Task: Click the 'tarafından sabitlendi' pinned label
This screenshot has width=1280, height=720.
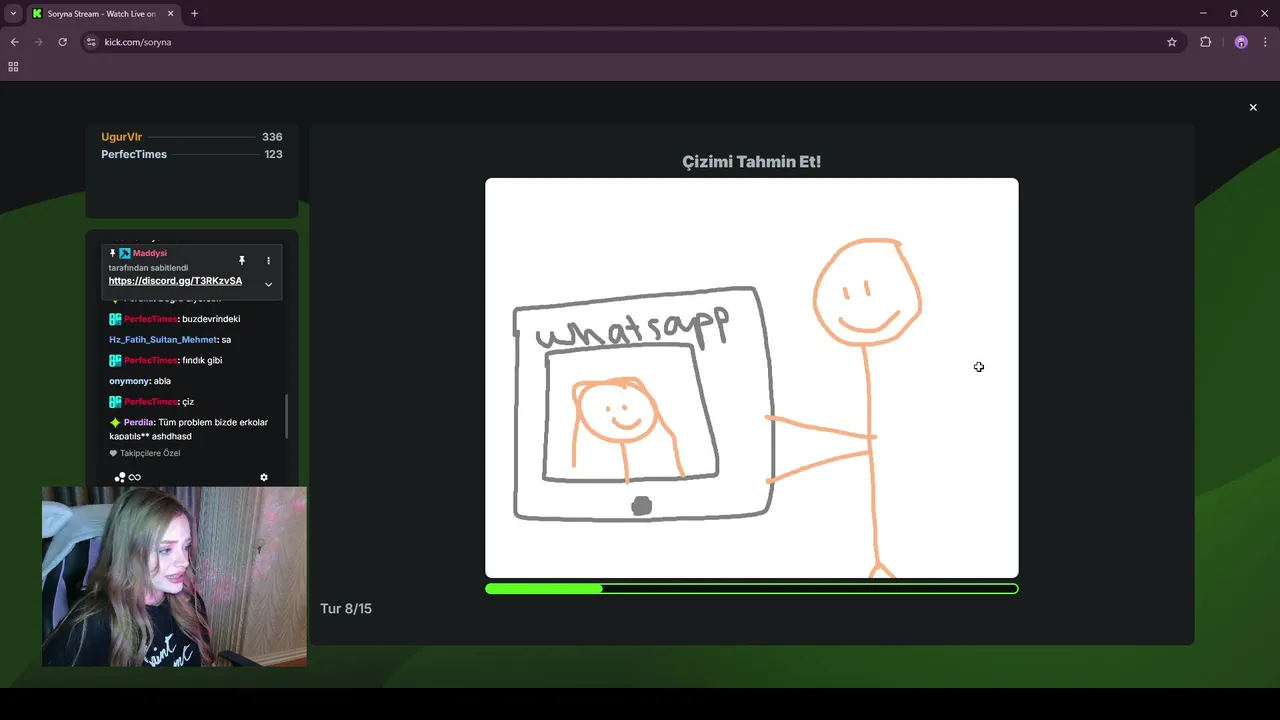Action: pos(148,268)
